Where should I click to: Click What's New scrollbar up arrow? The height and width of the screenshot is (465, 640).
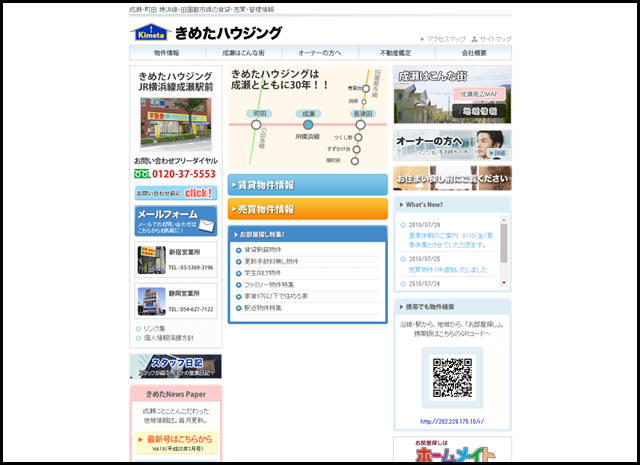point(504,220)
